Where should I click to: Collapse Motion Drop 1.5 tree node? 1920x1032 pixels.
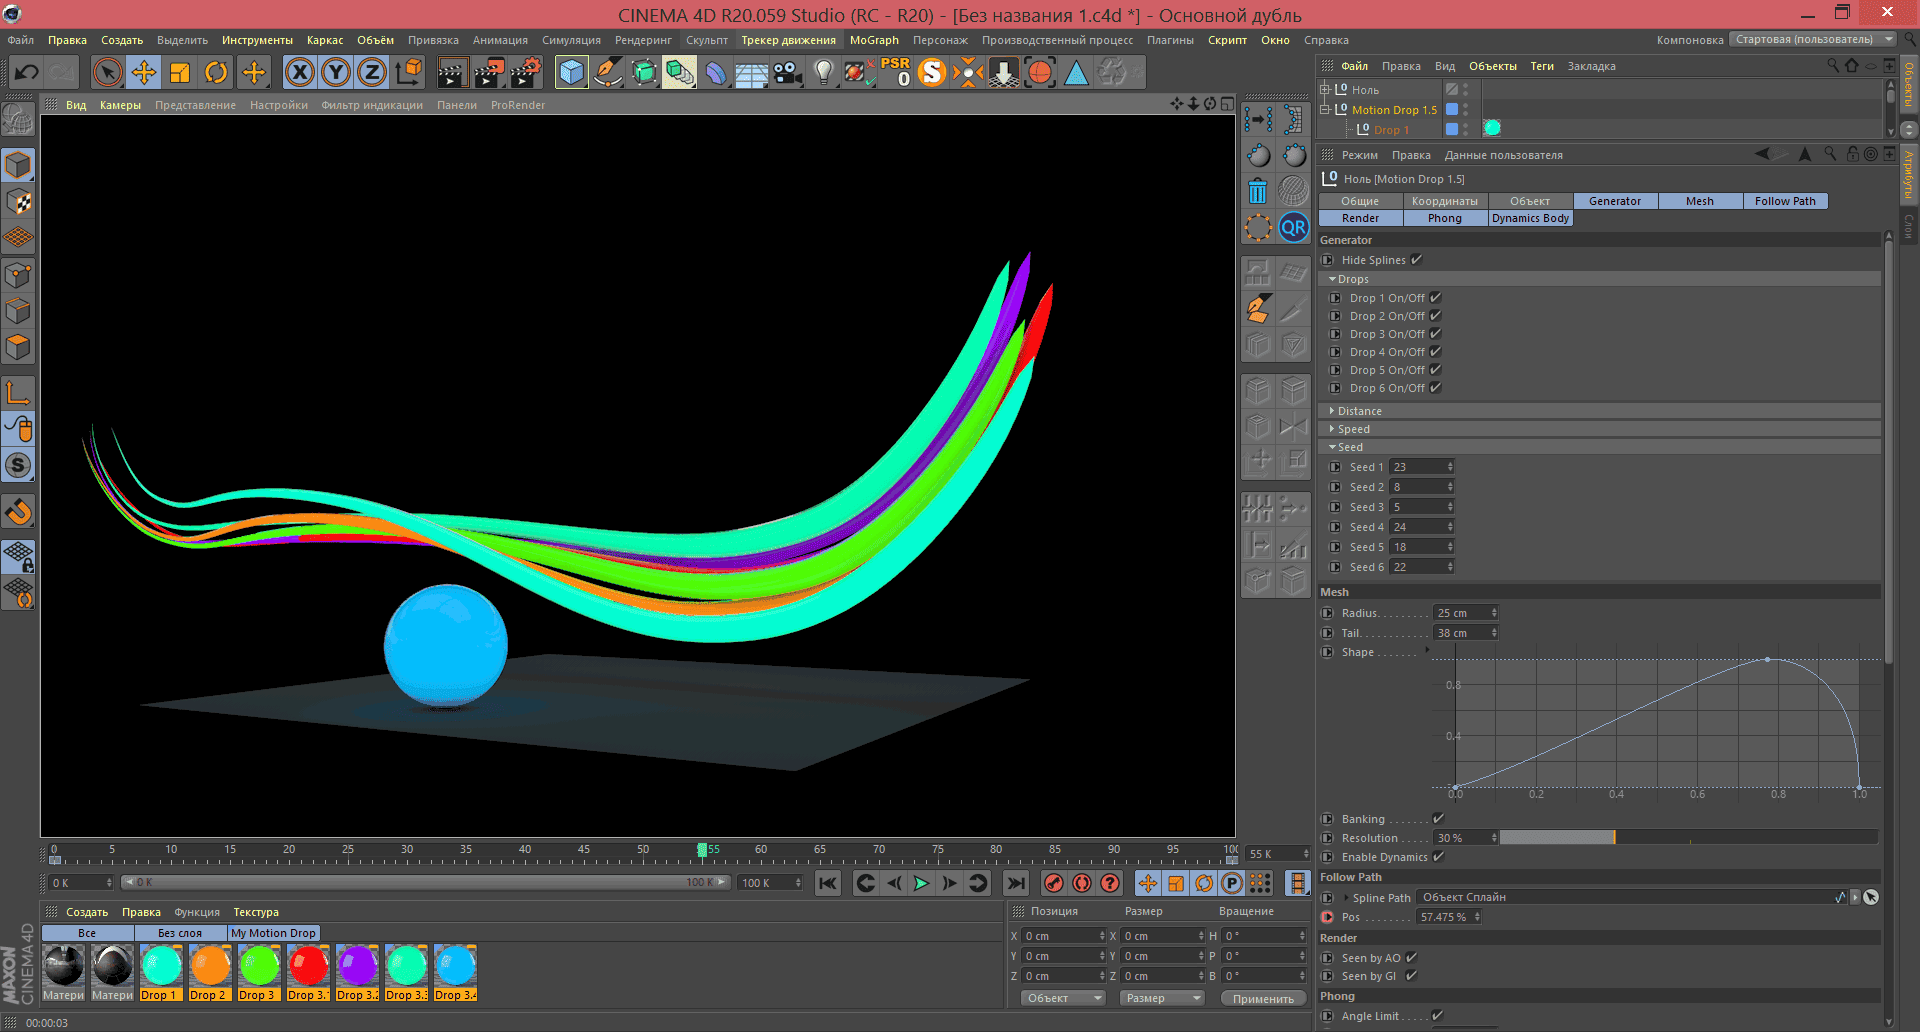tap(1326, 110)
